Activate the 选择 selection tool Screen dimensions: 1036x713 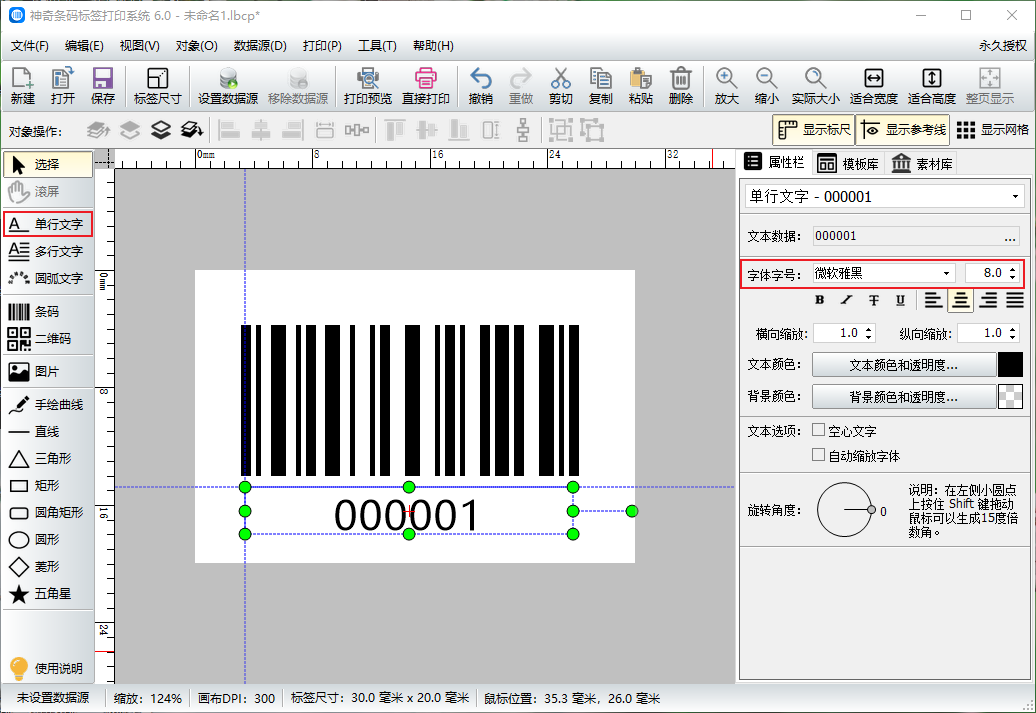pos(48,164)
